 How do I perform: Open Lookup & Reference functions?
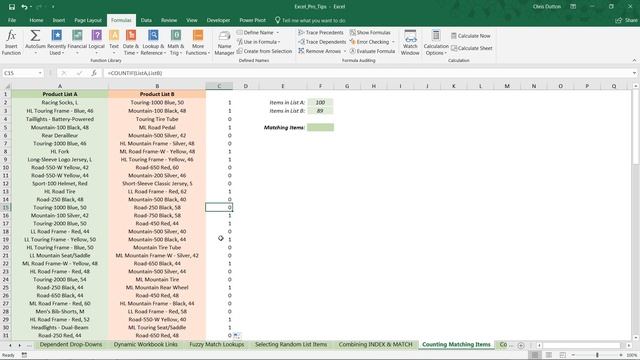point(153,42)
